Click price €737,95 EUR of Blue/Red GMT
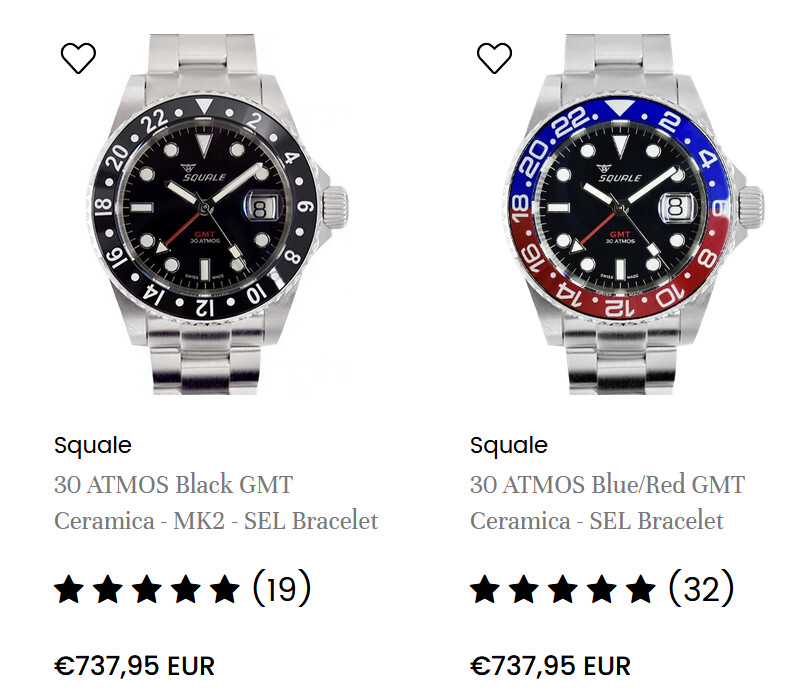The image size is (807, 697). [x=550, y=666]
